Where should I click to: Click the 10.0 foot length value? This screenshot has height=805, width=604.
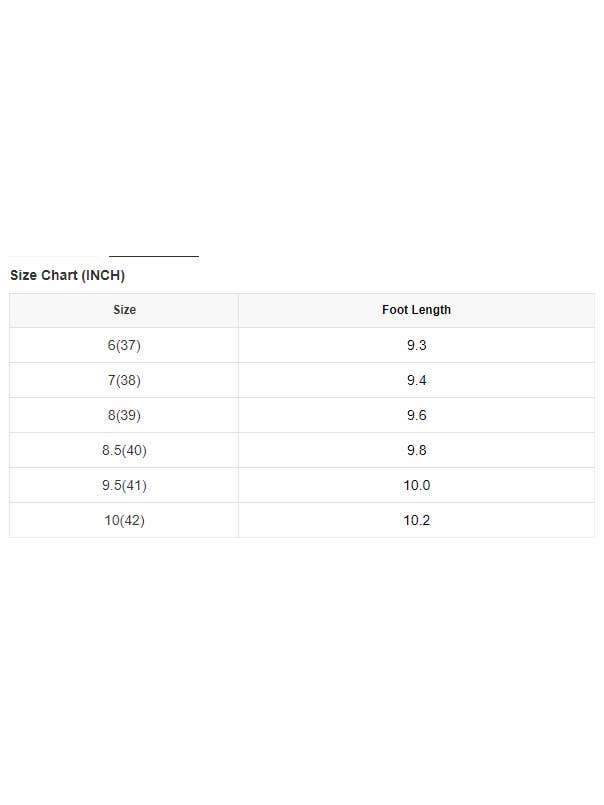pyautogui.click(x=416, y=485)
